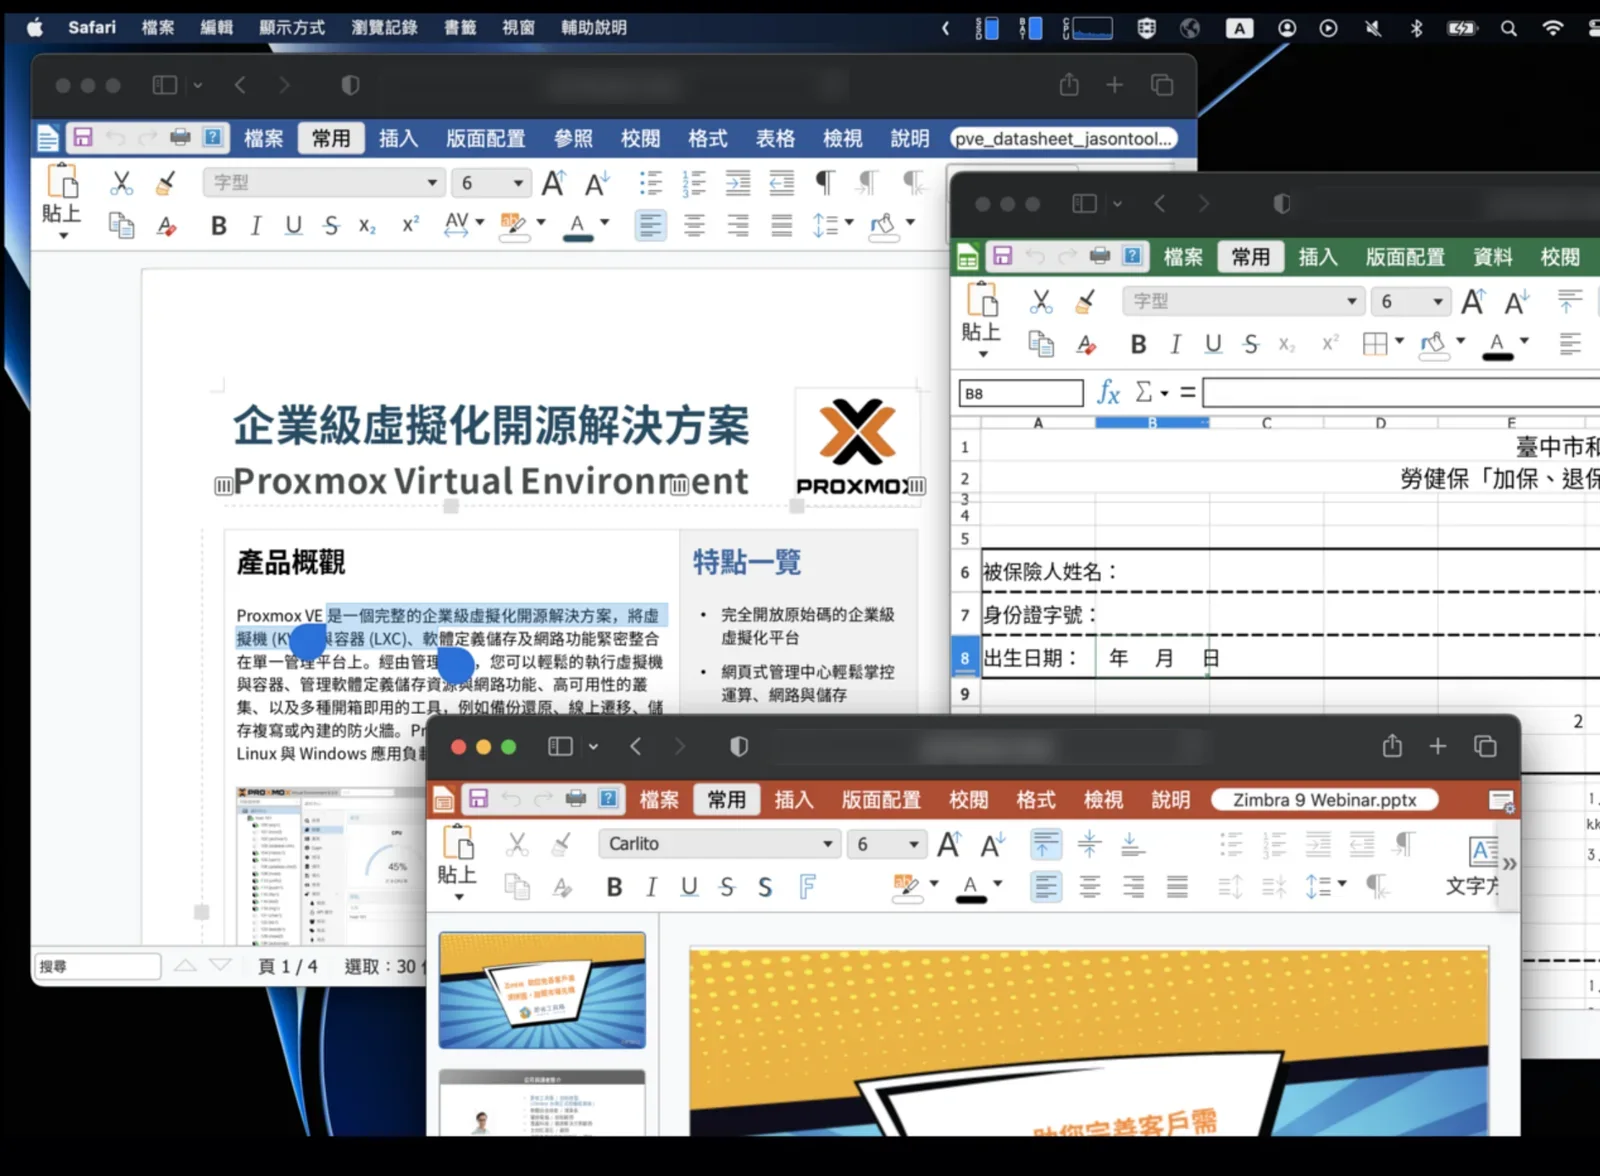Click Superscript icon in Writer toolbar
This screenshot has width=1600, height=1176.
[410, 226]
